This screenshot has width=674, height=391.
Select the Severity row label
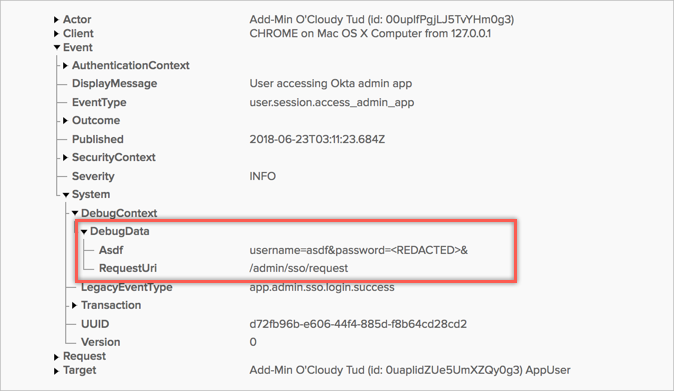point(93,177)
